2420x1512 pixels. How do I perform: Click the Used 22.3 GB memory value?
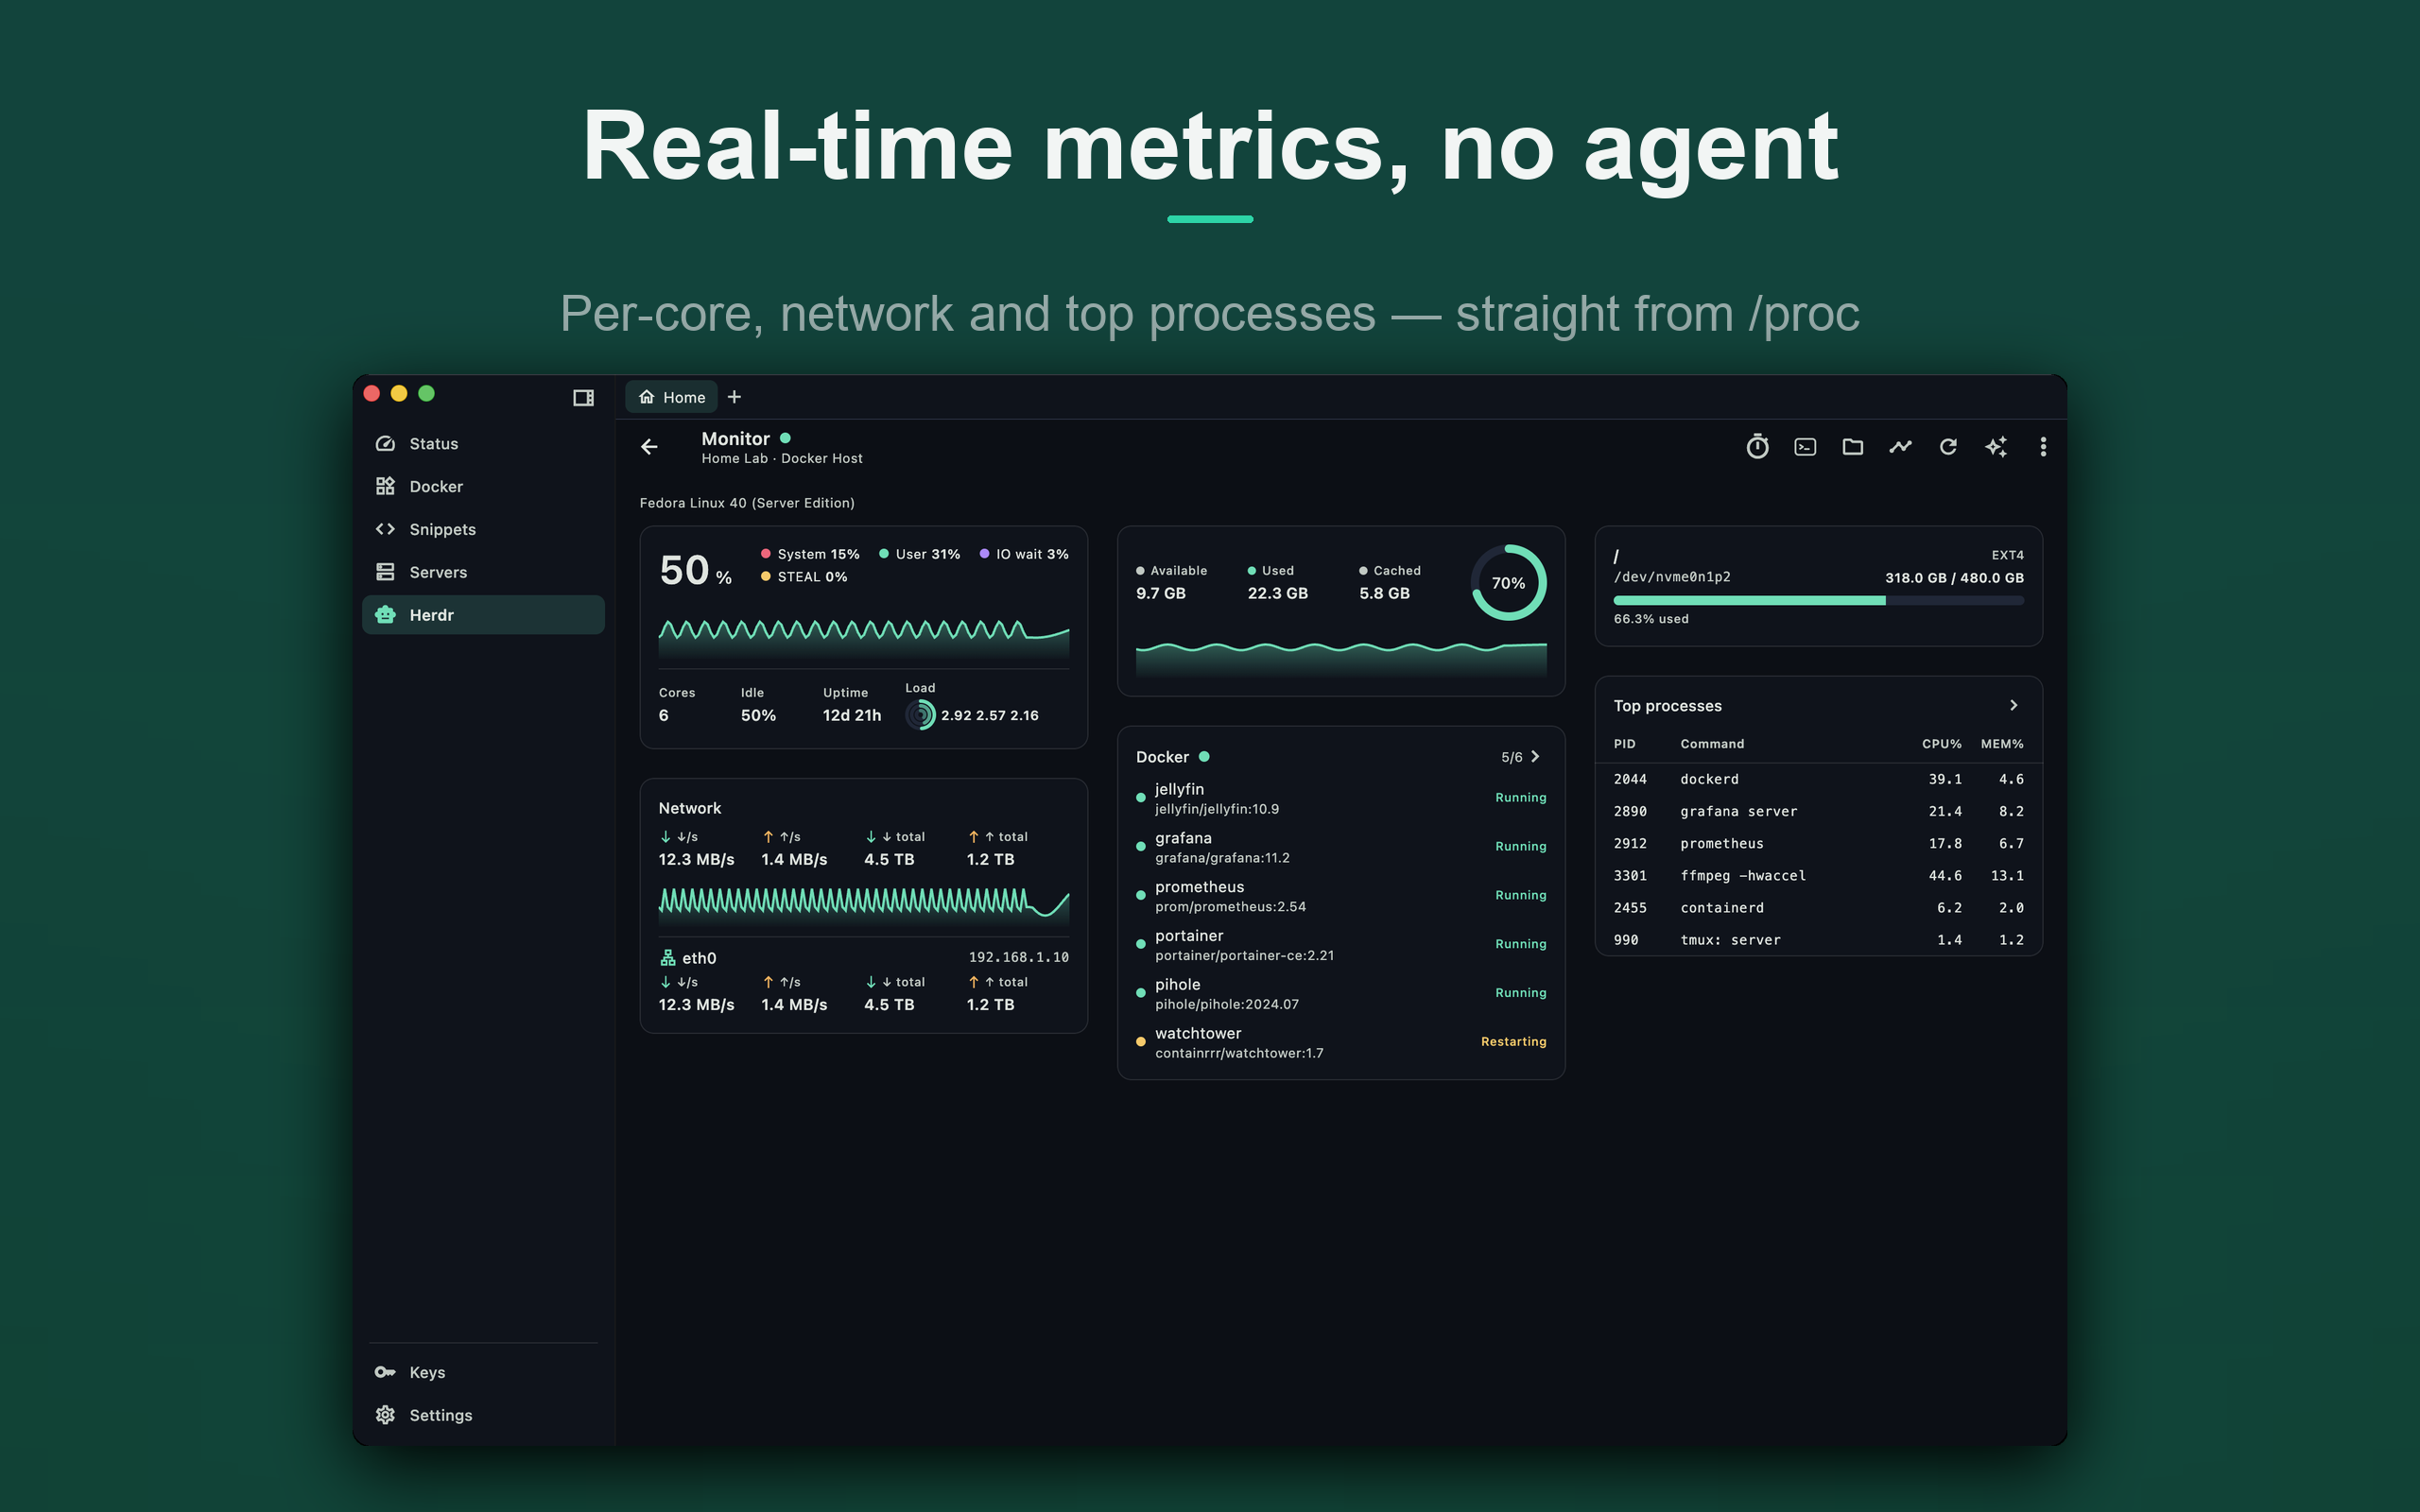tap(1277, 593)
